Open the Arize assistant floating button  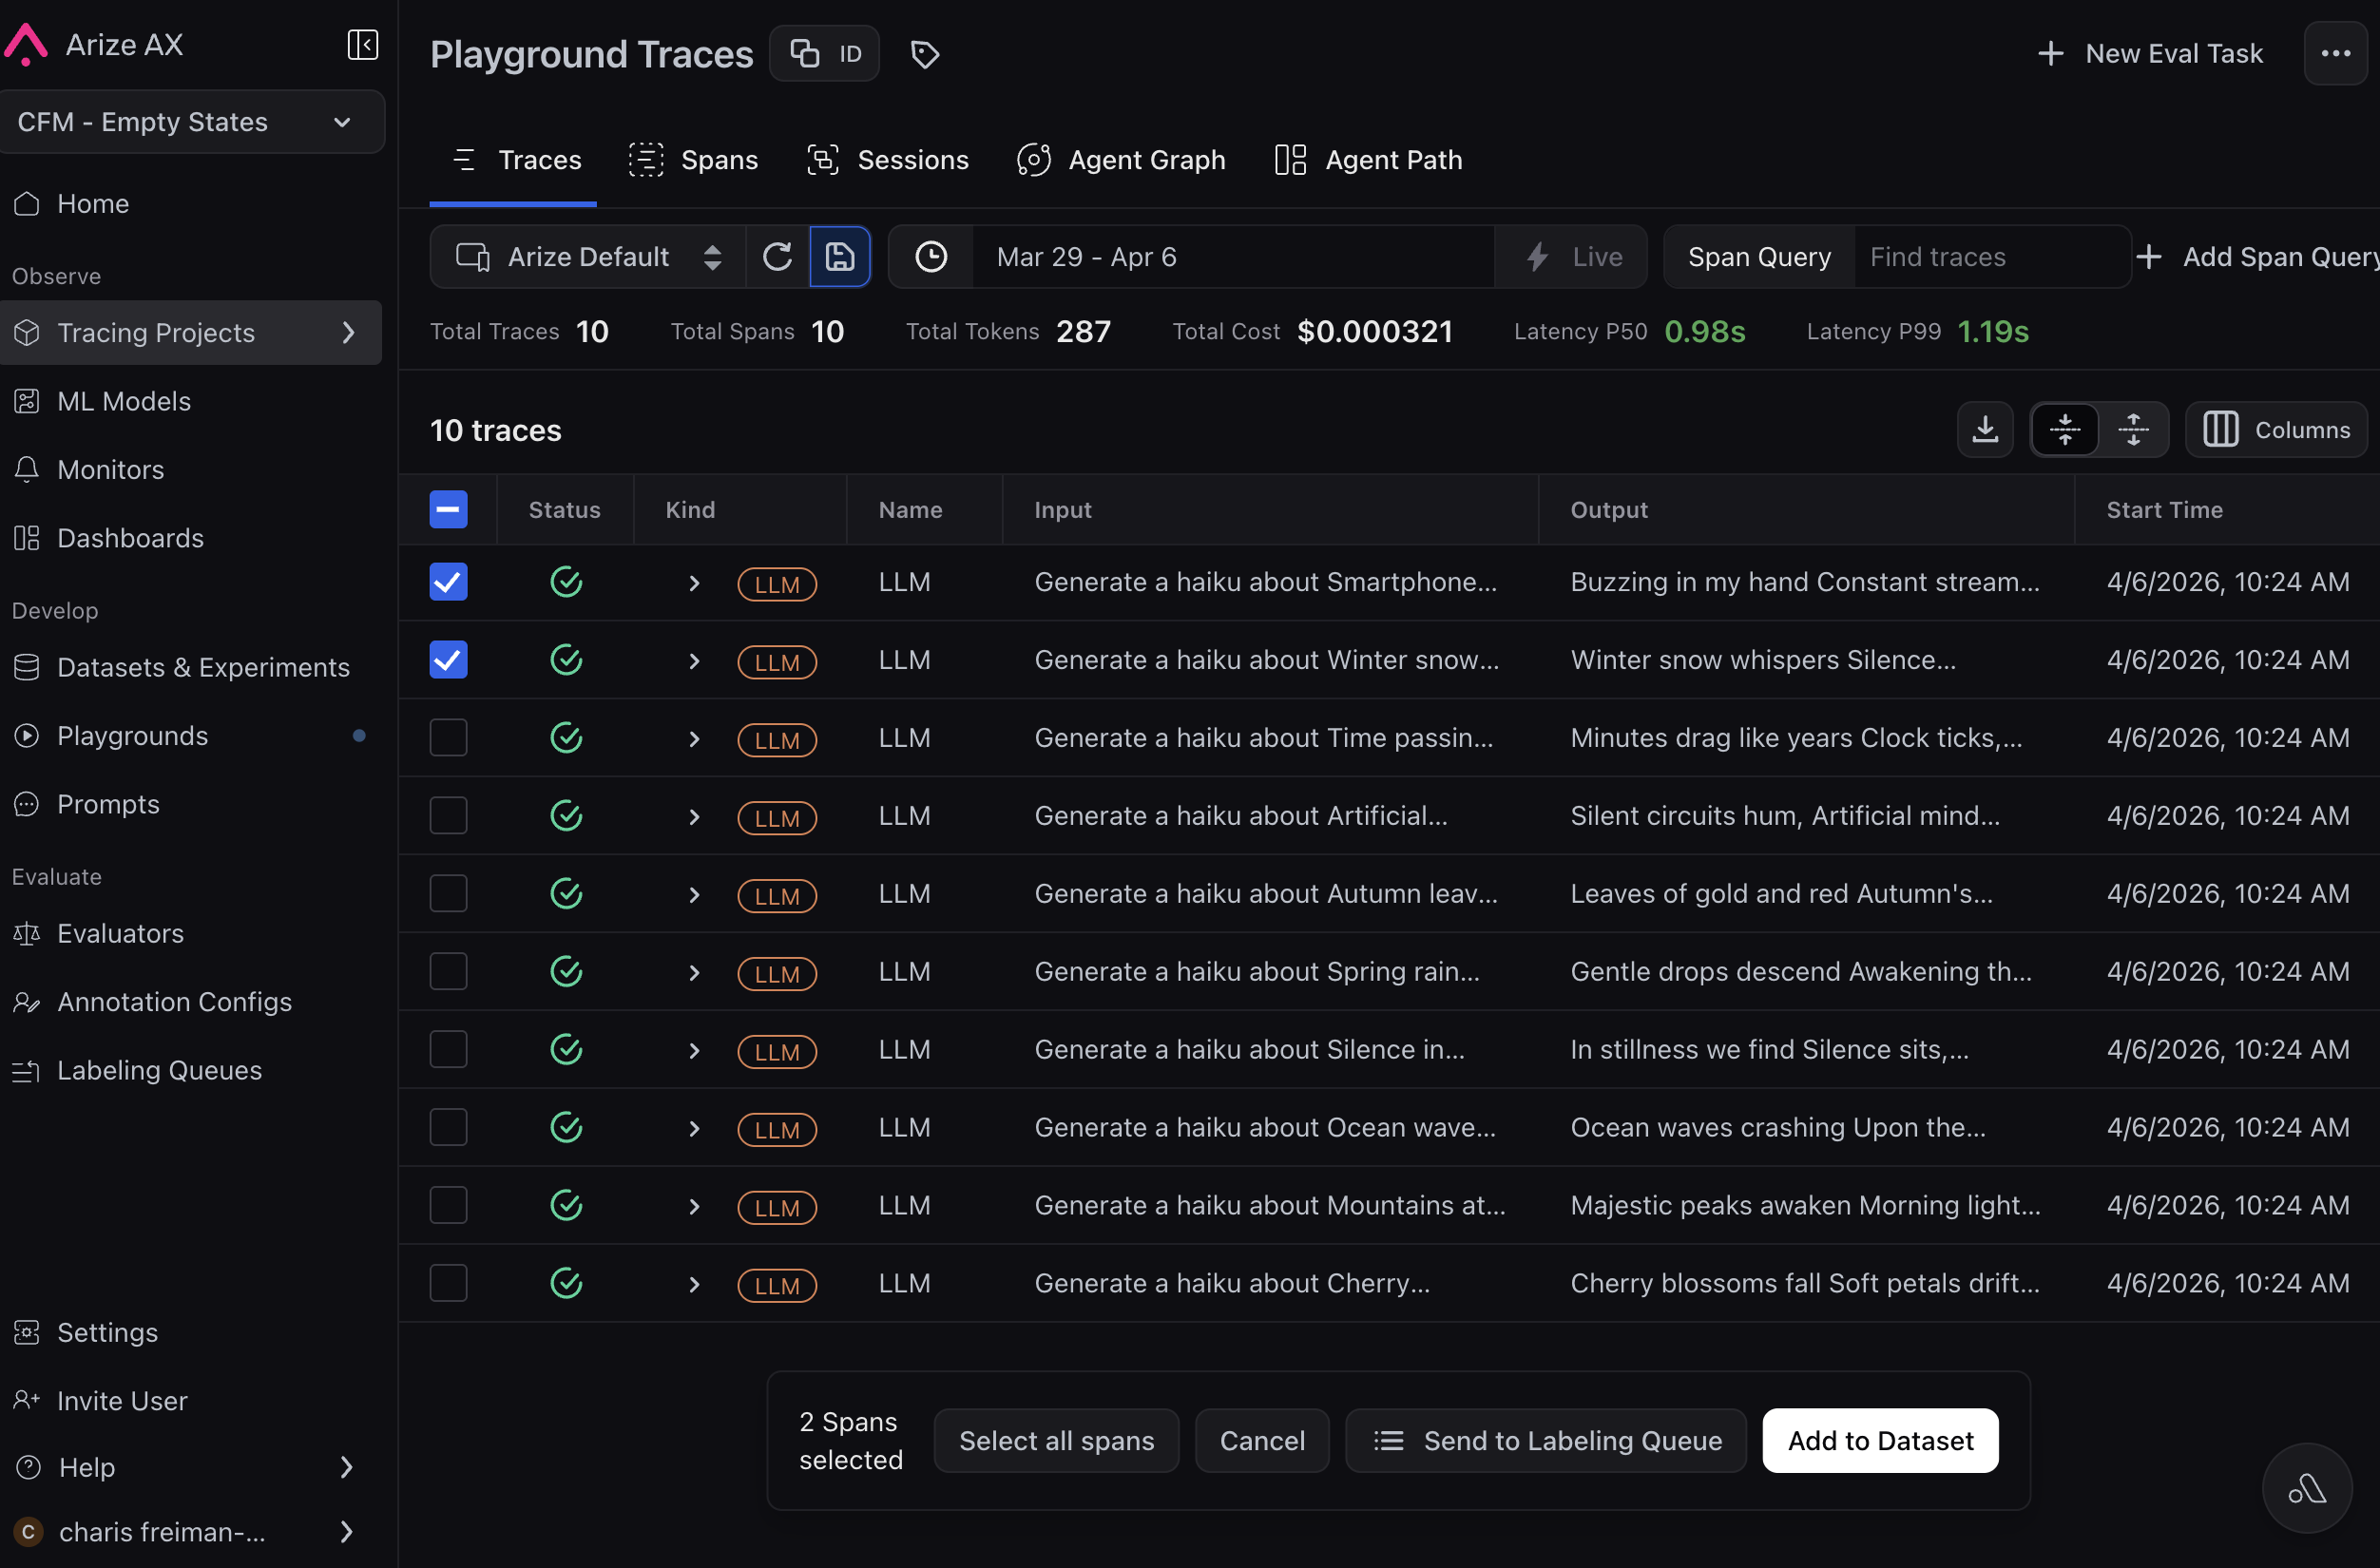point(2306,1487)
